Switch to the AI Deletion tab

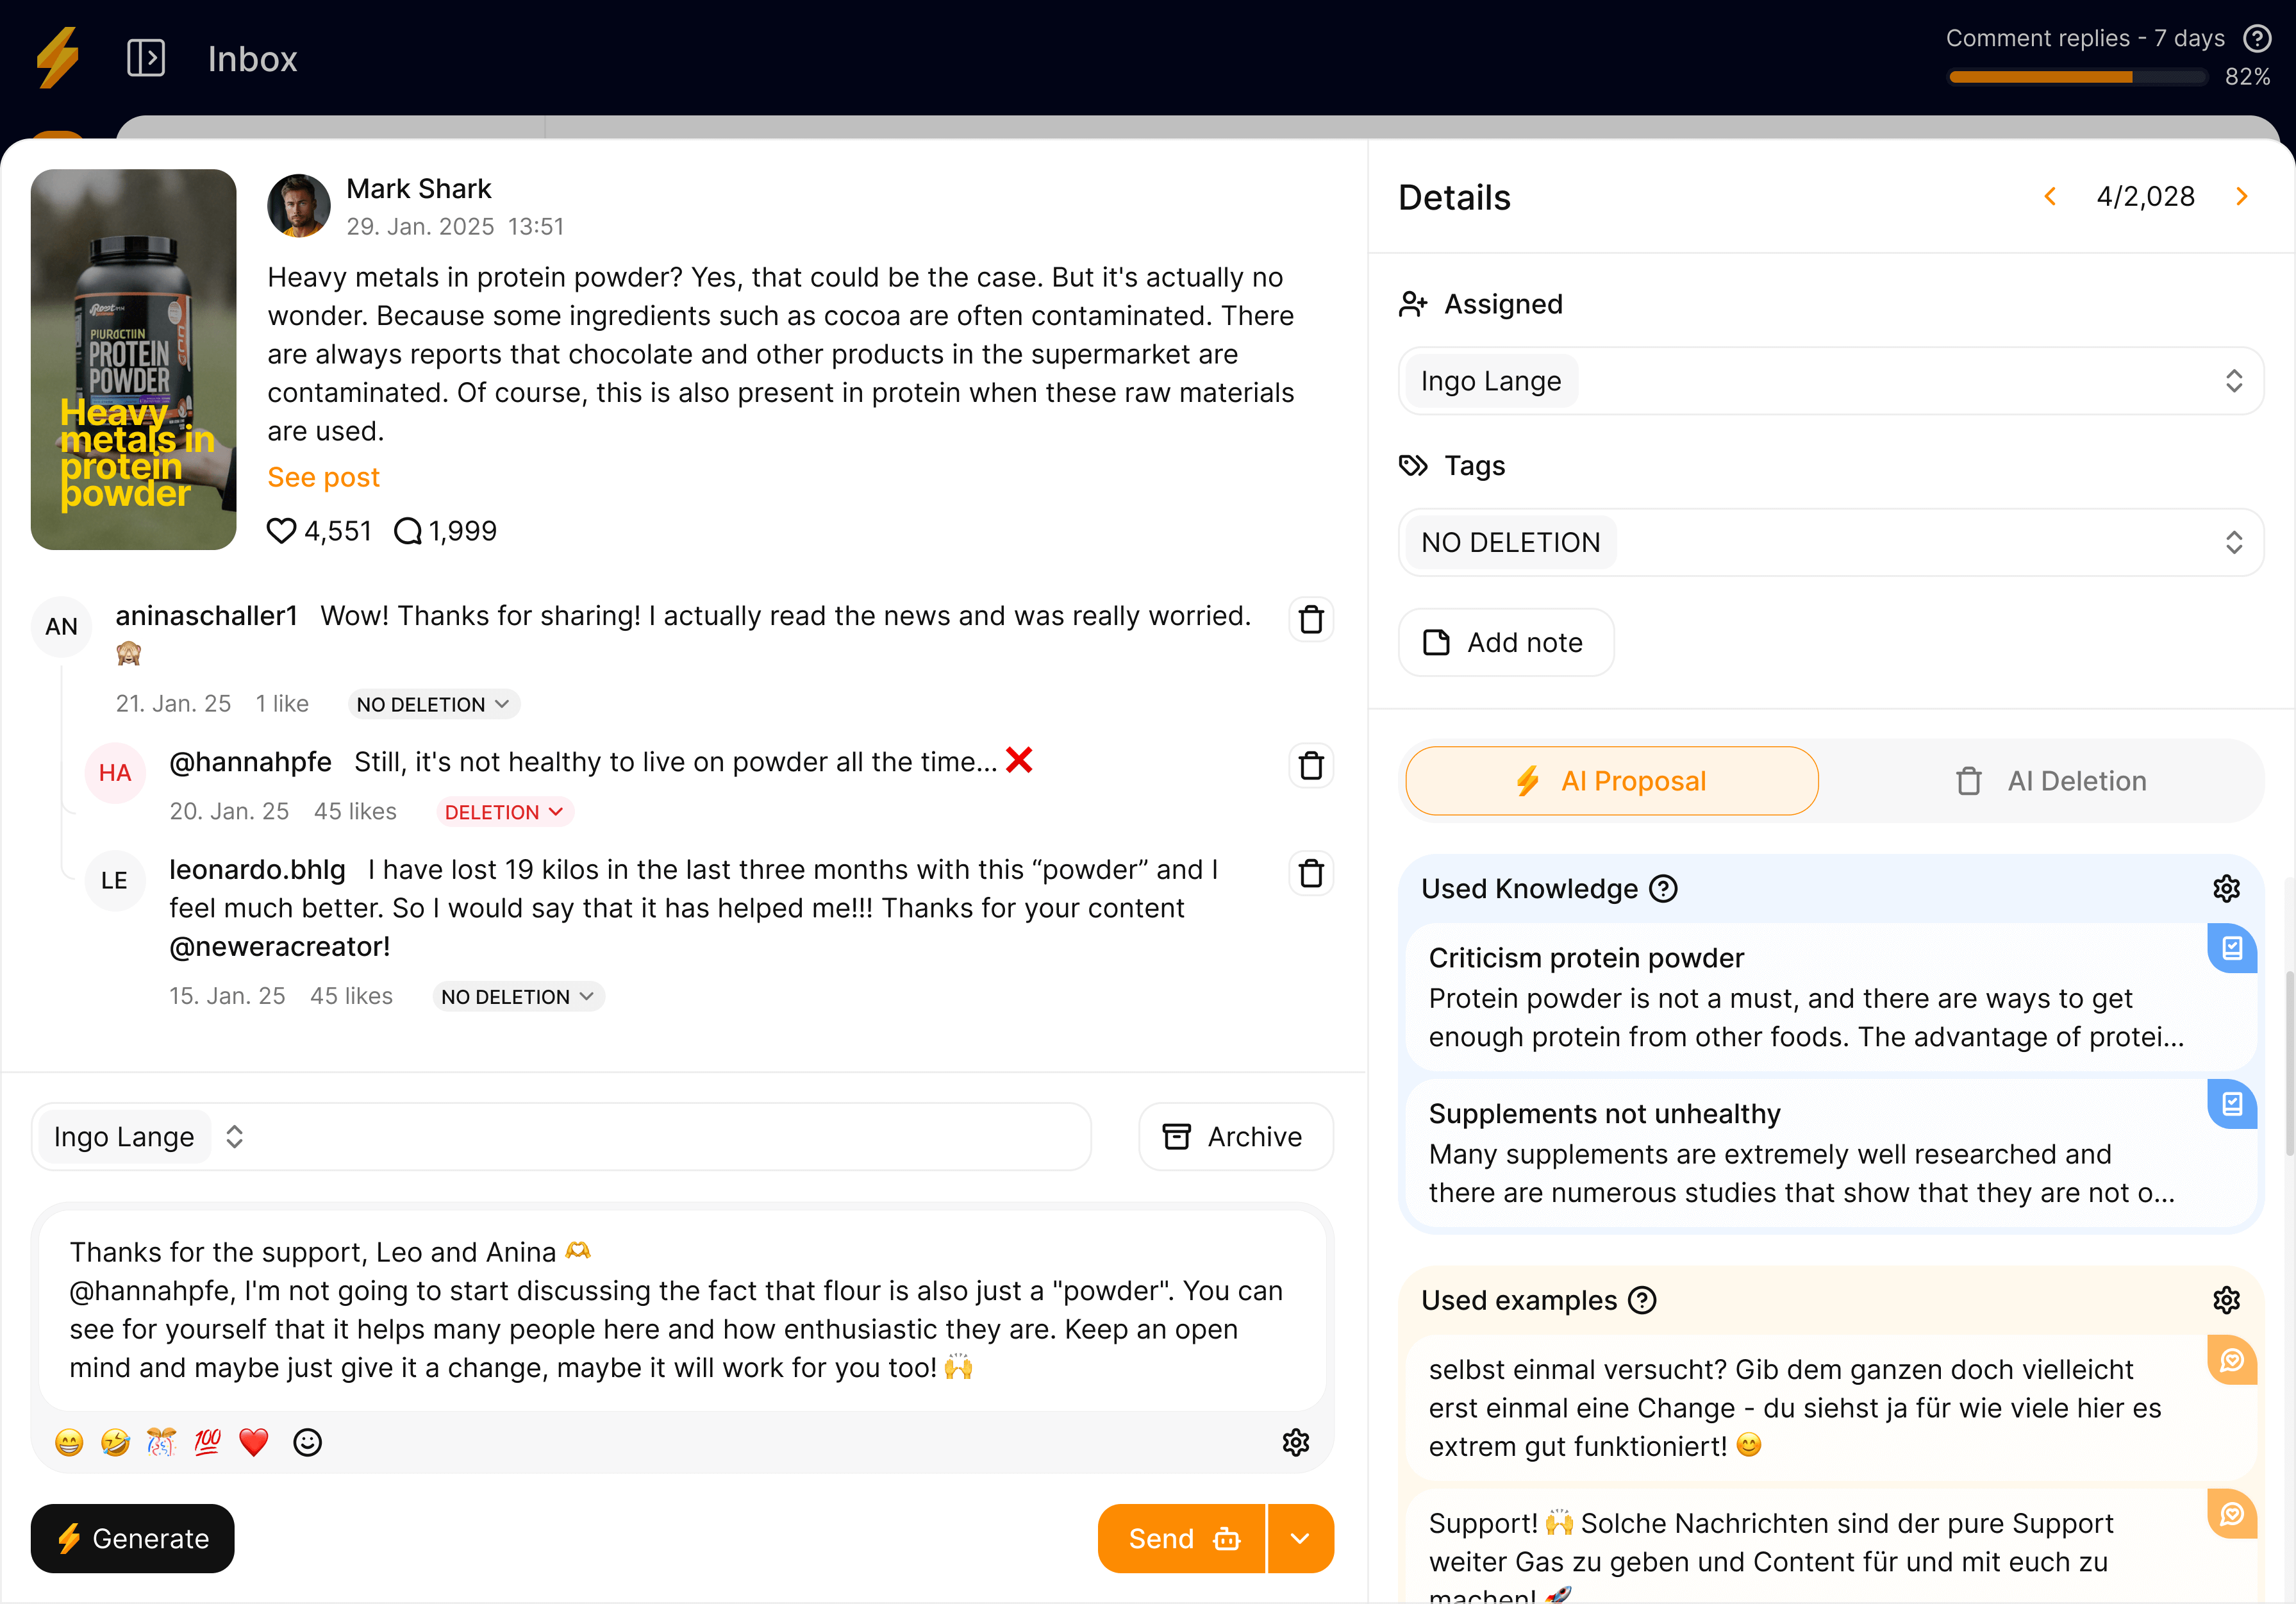tap(2051, 781)
